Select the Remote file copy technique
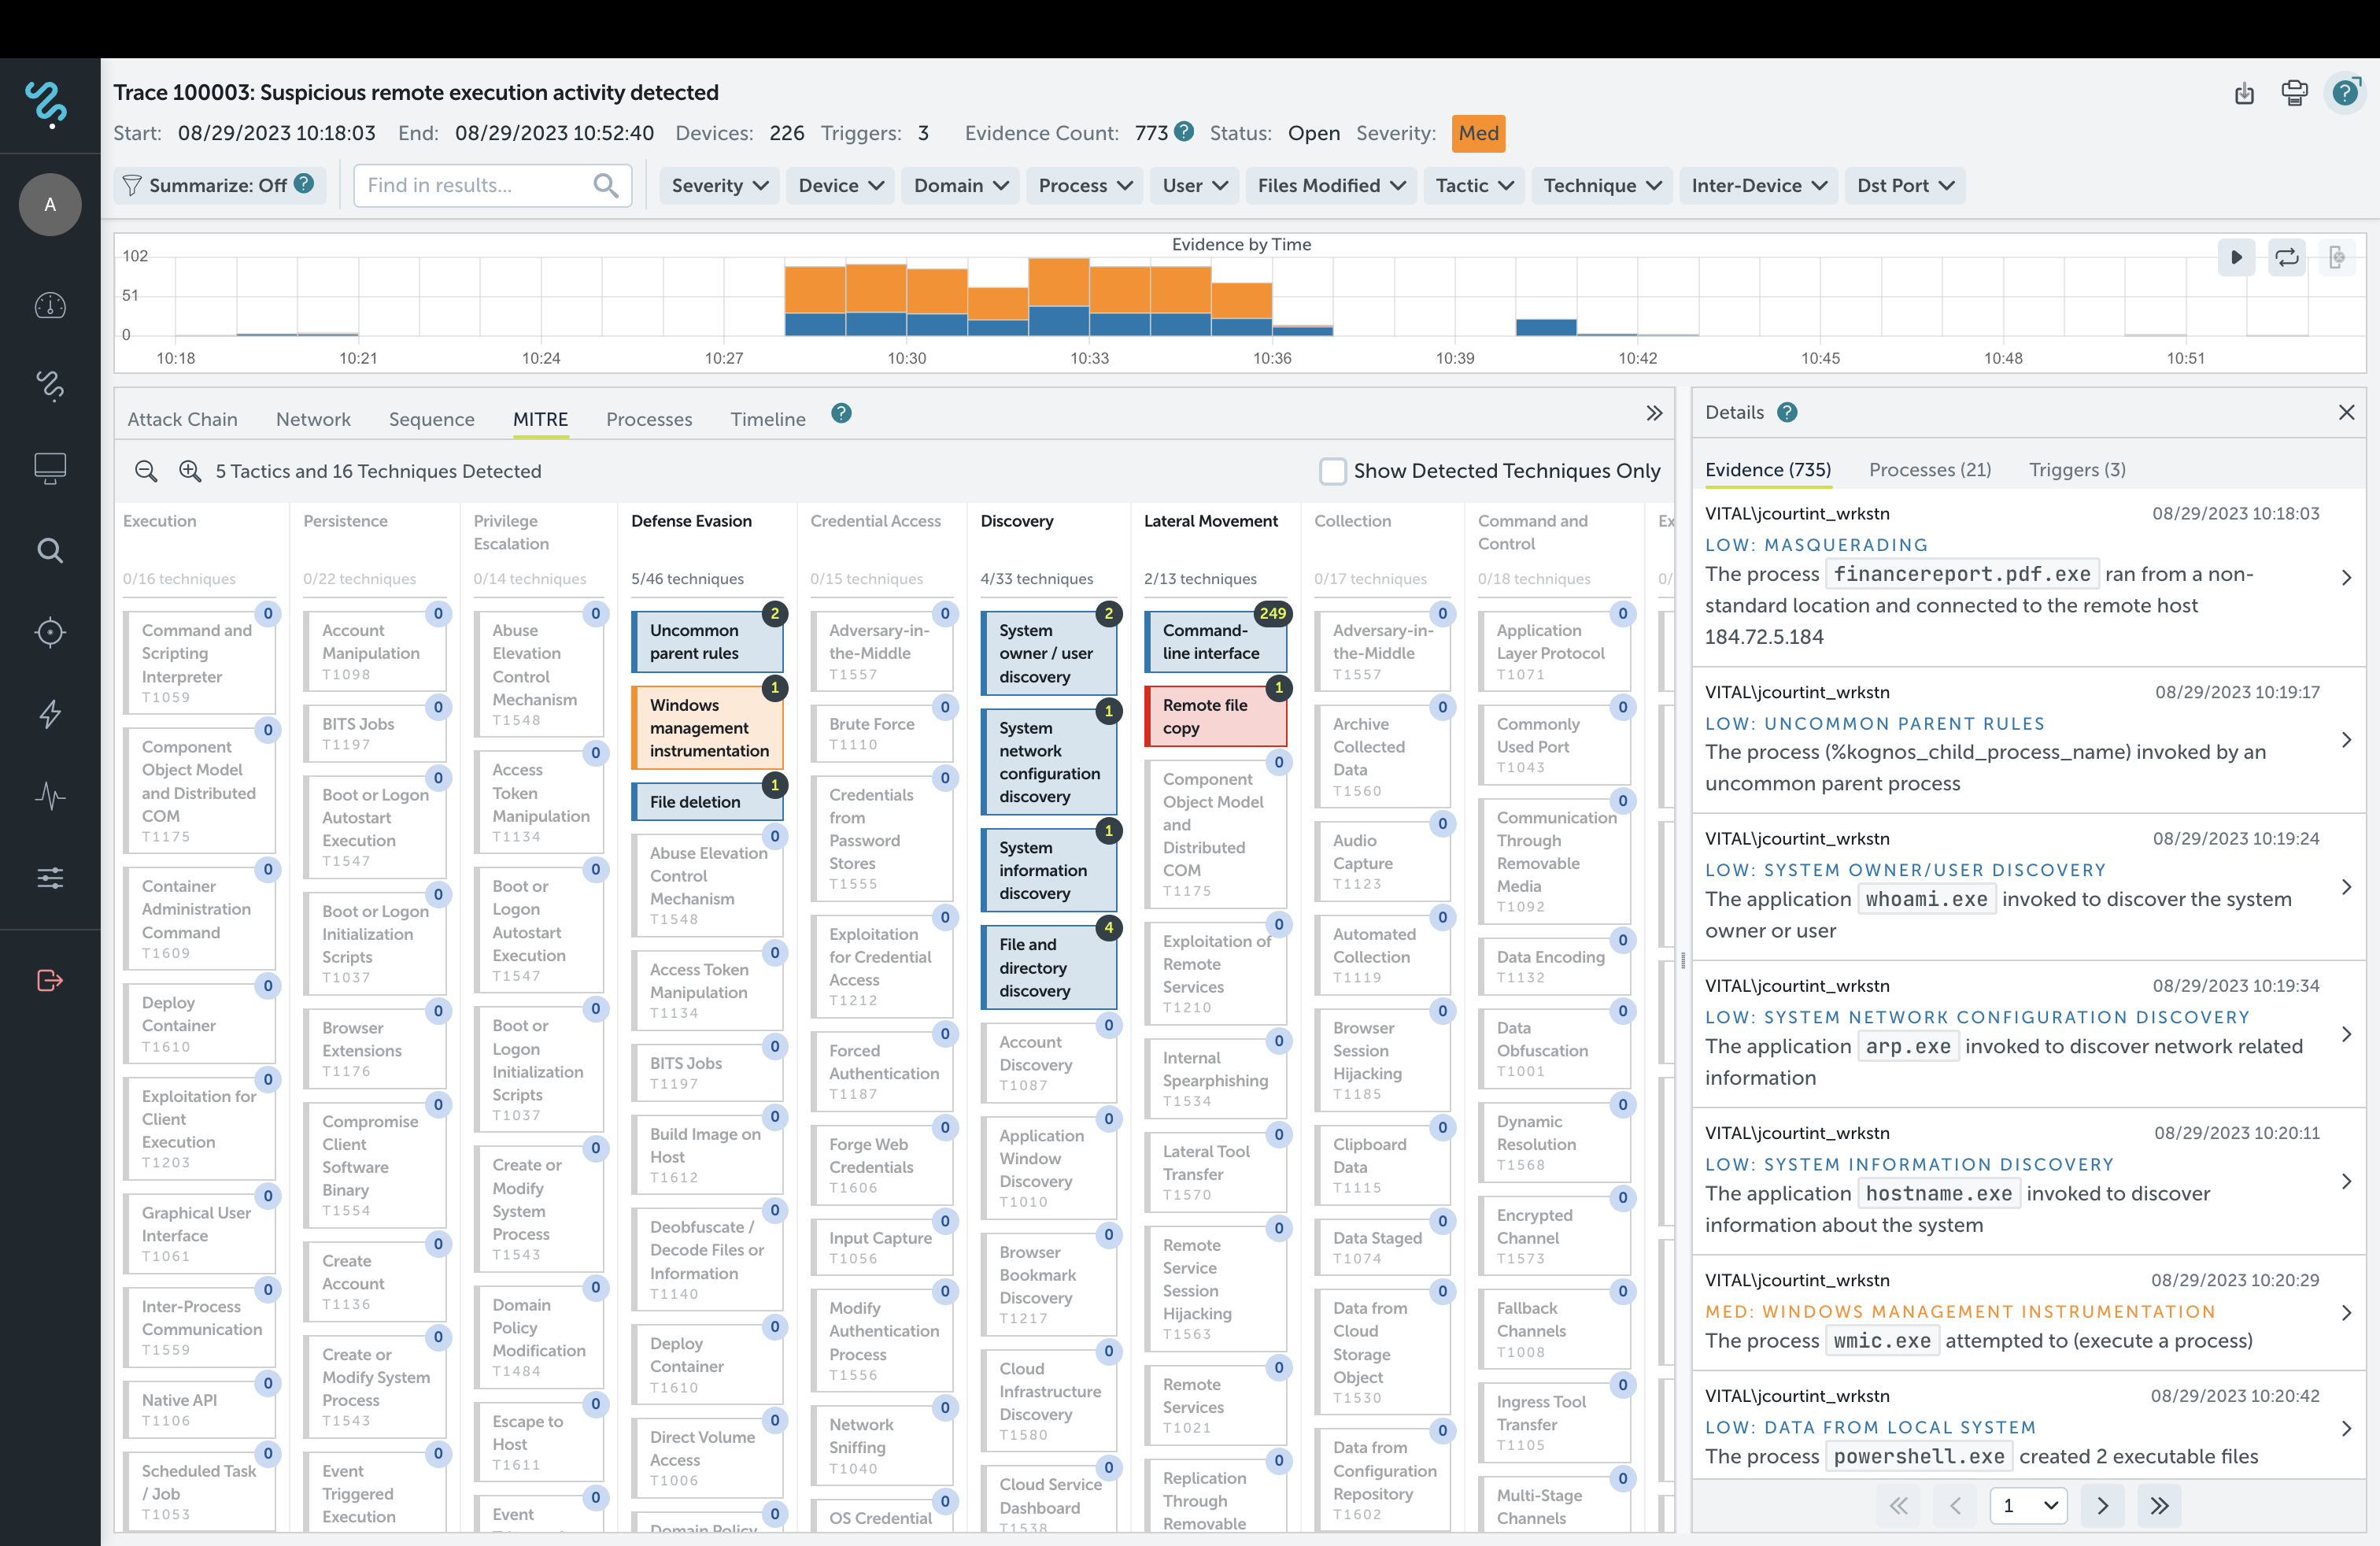2380x1546 pixels. (x=1214, y=716)
